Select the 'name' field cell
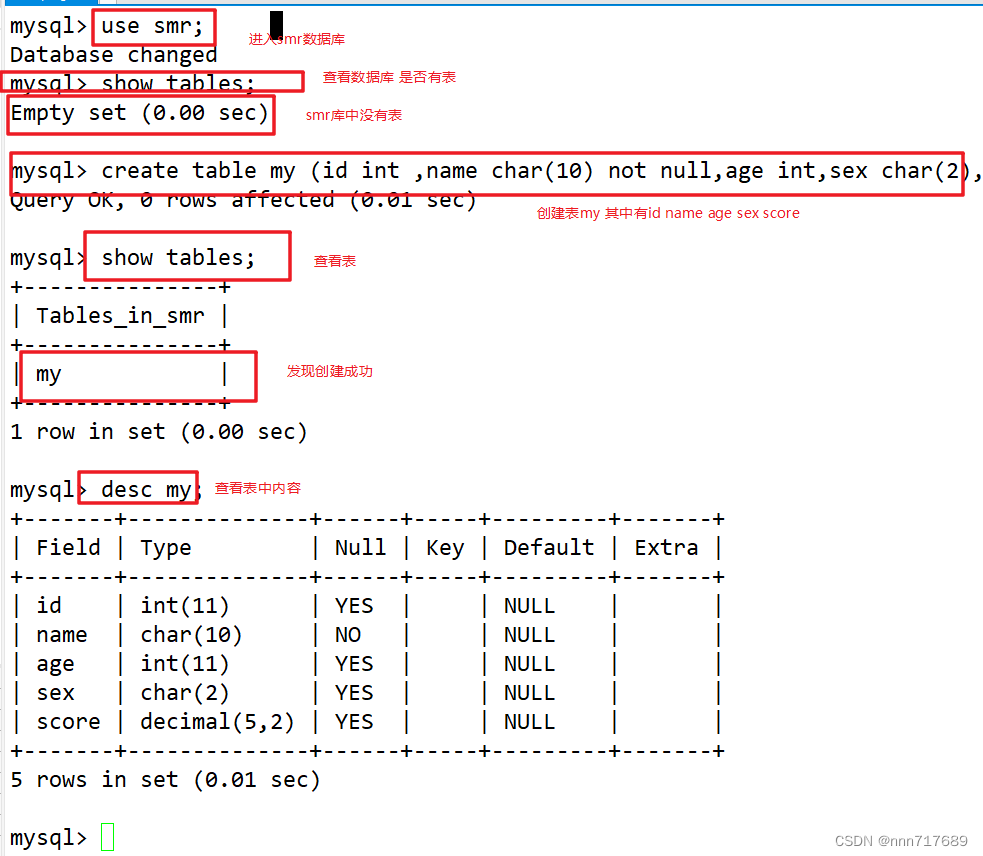Image resolution: width=983 pixels, height=856 pixels. (x=62, y=635)
